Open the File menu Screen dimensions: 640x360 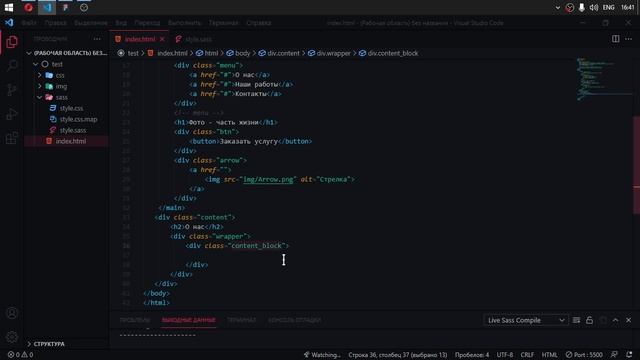29,23
